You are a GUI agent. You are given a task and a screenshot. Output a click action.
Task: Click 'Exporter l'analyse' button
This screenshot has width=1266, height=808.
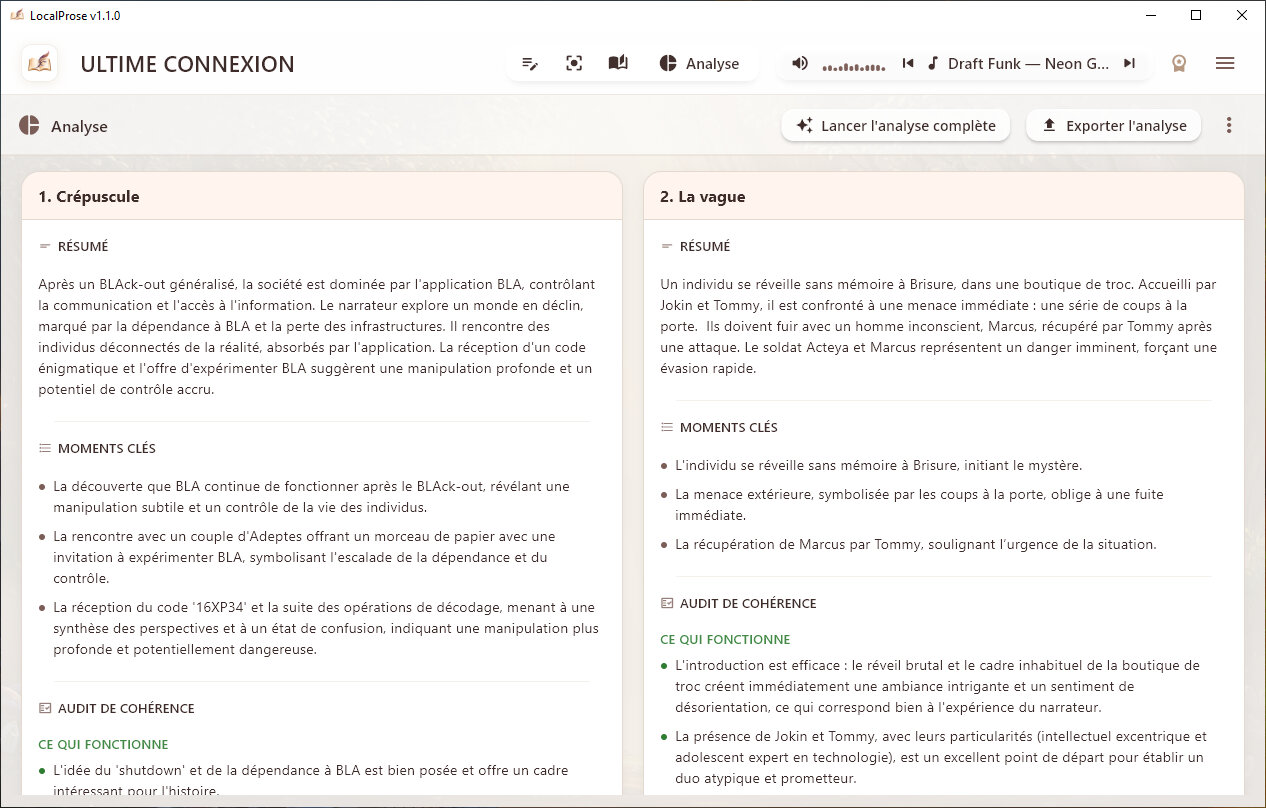1113,126
